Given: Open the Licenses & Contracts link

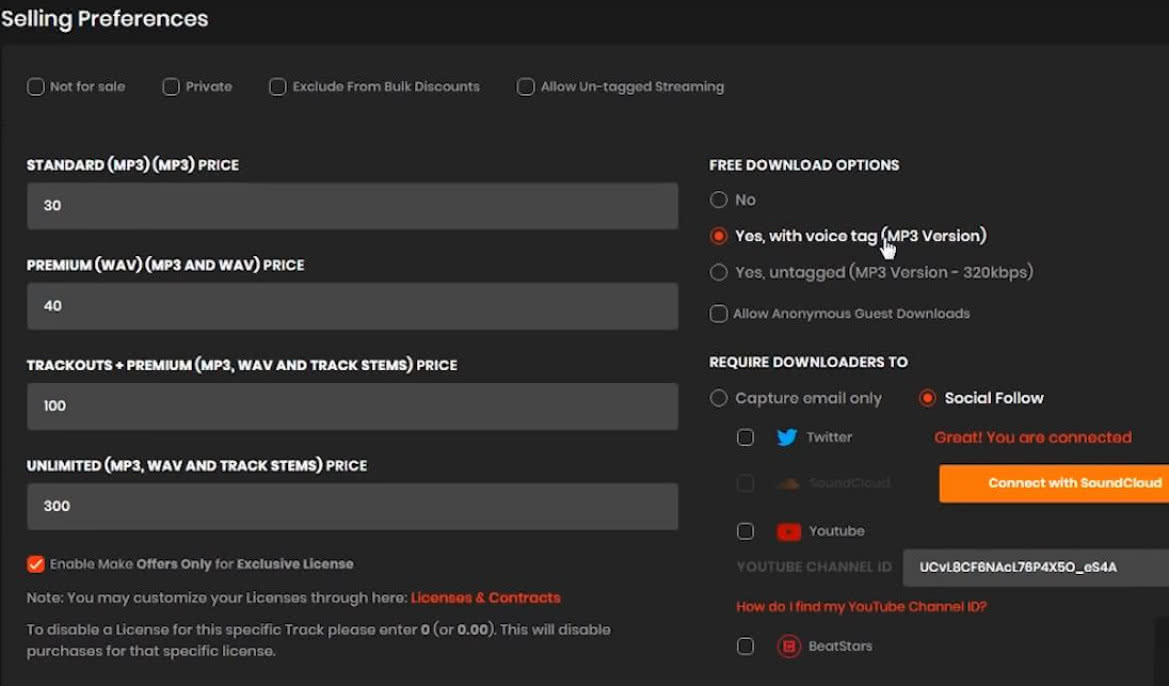Looking at the screenshot, I should (485, 597).
